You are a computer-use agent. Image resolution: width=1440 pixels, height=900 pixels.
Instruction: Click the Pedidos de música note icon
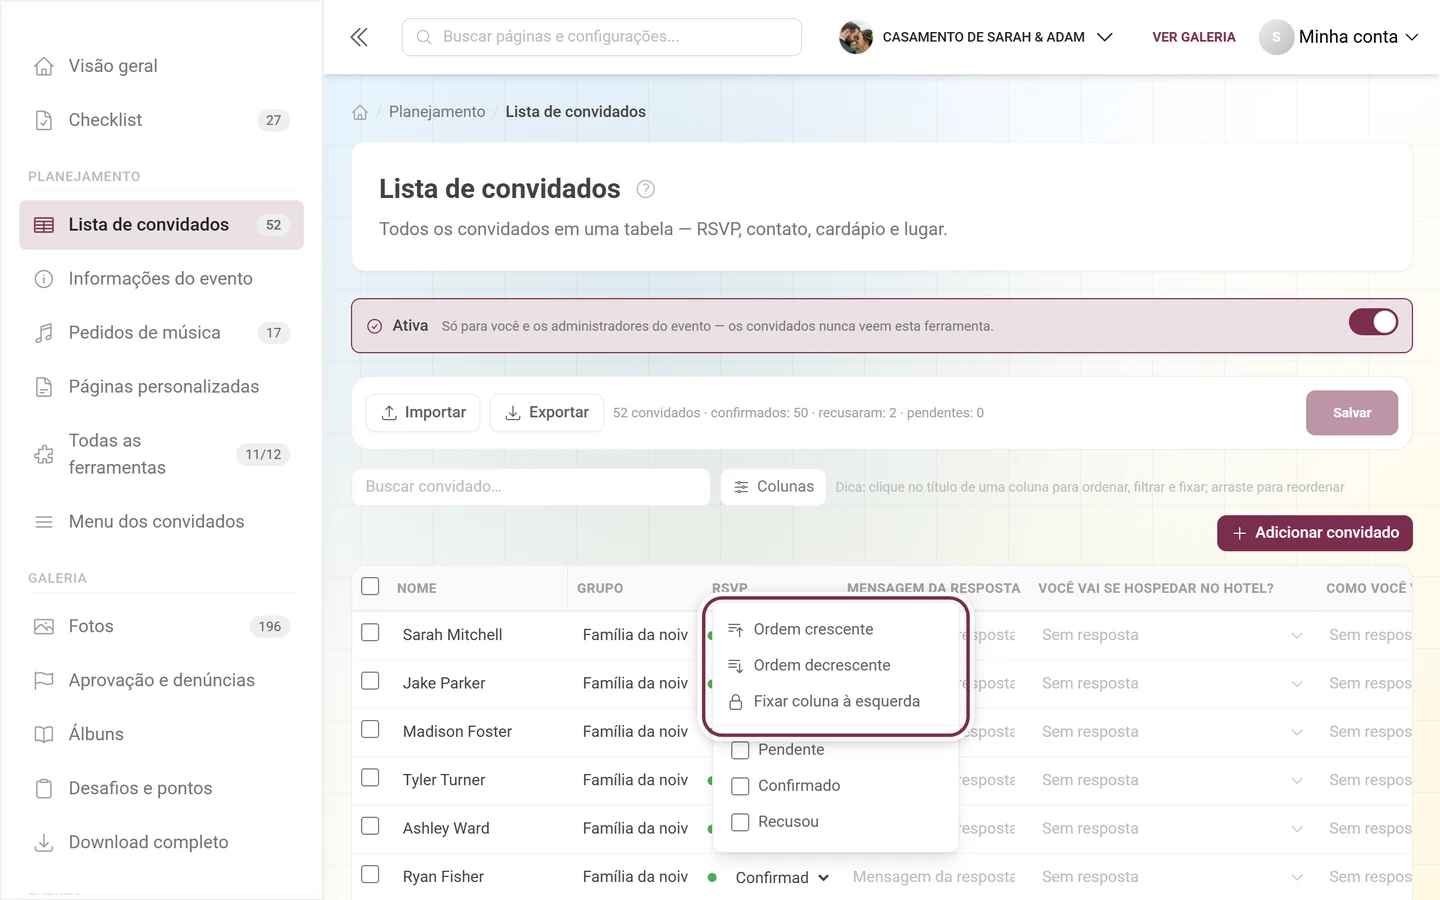coord(44,333)
